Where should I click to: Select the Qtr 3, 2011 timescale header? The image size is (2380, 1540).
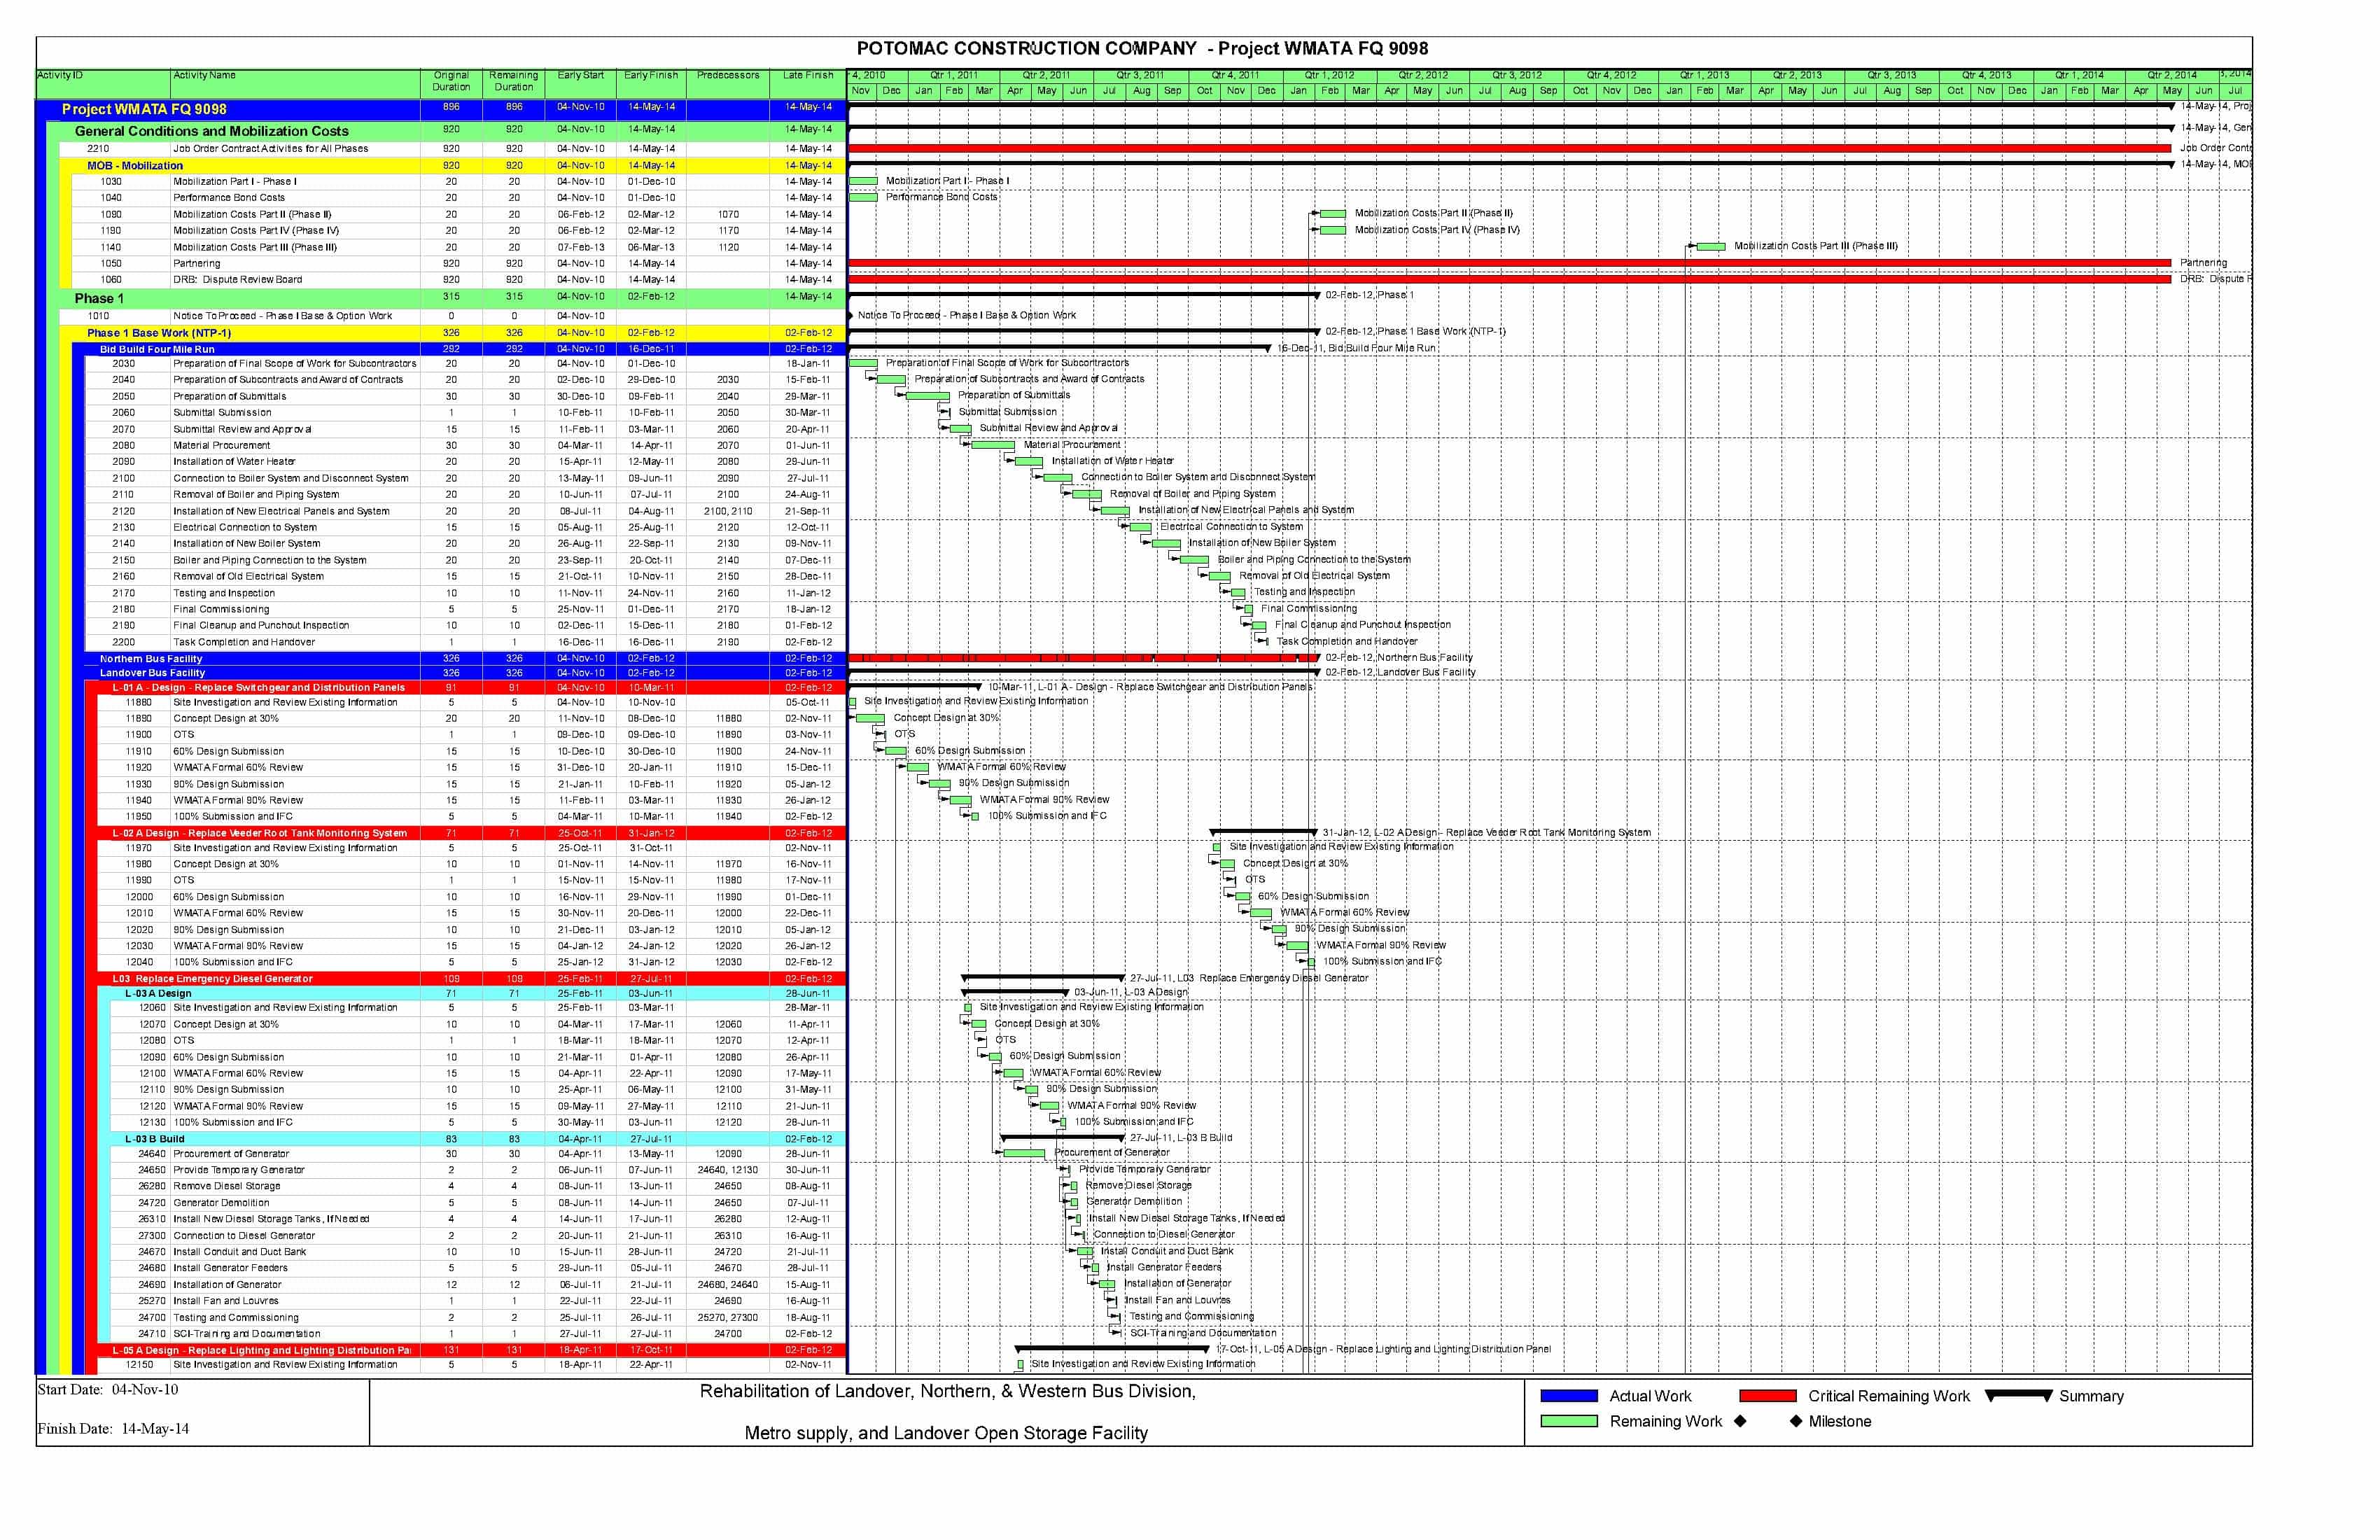tap(1140, 75)
